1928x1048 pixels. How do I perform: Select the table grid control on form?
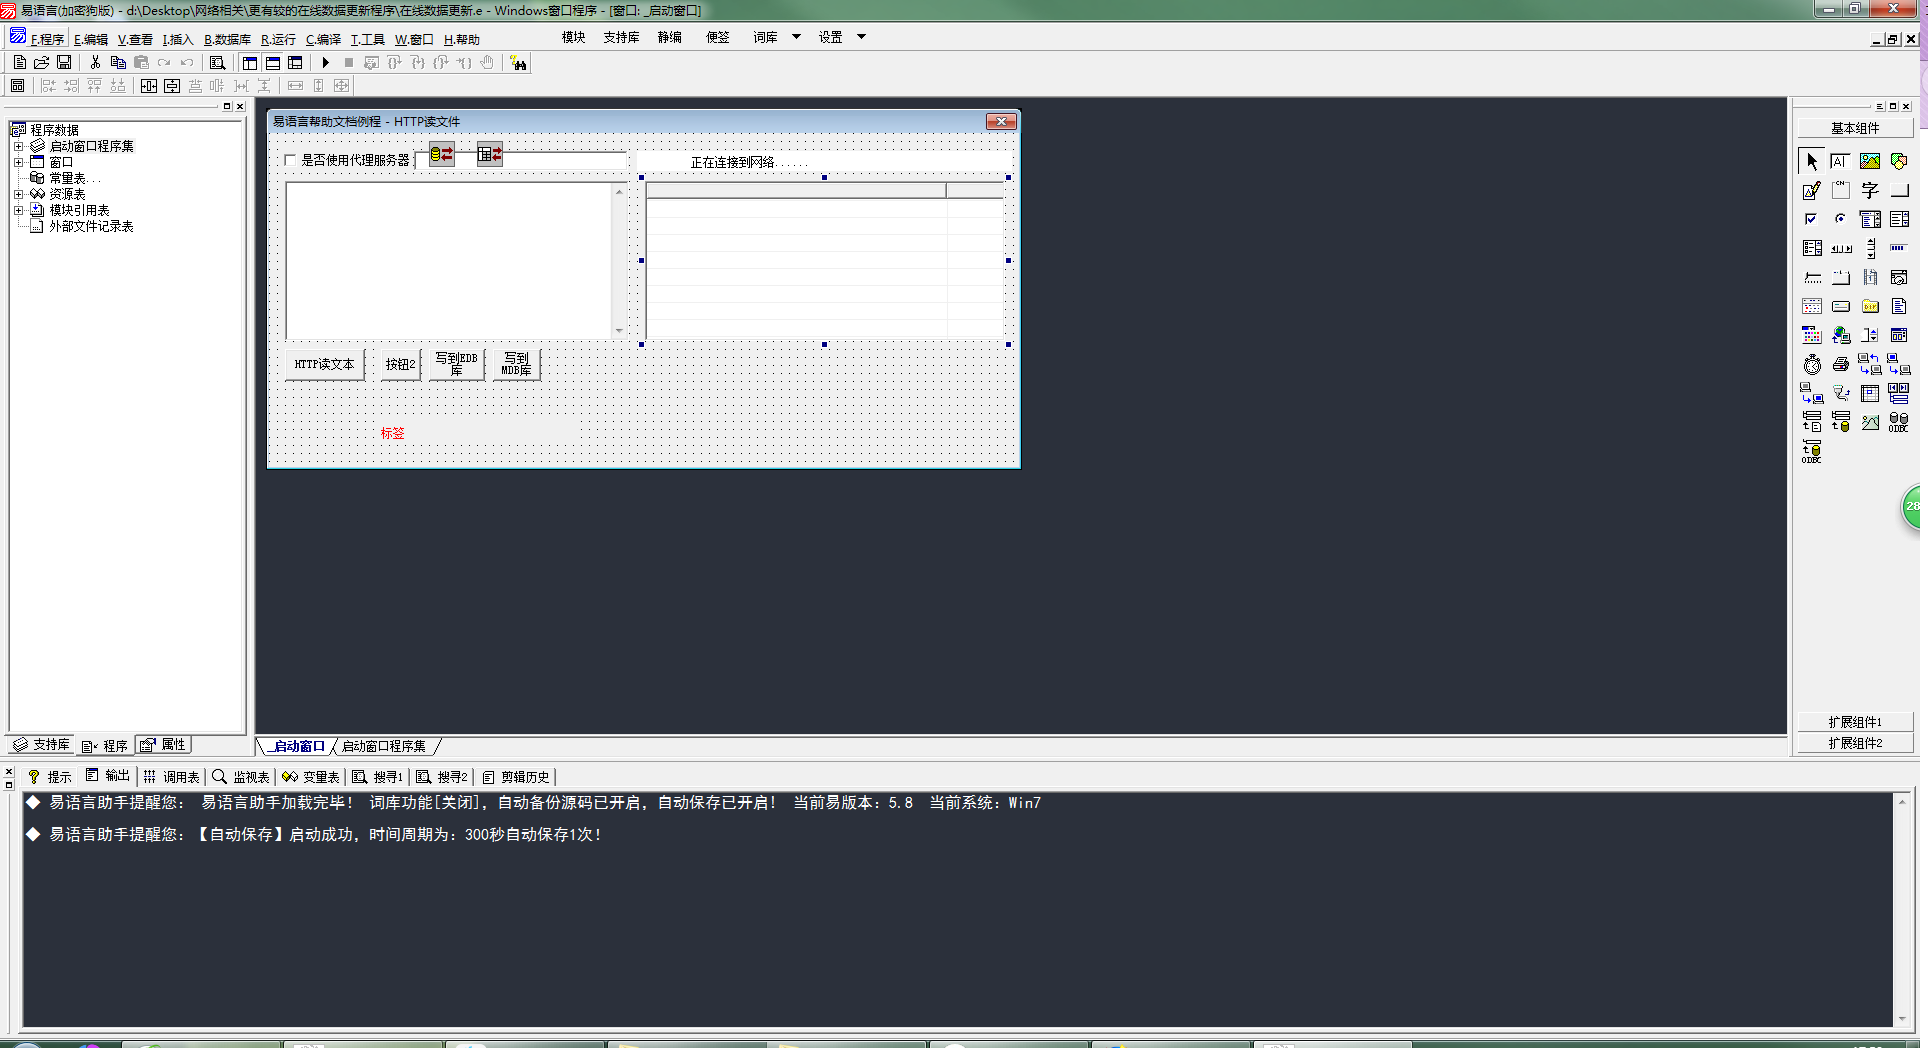[x=825, y=261]
